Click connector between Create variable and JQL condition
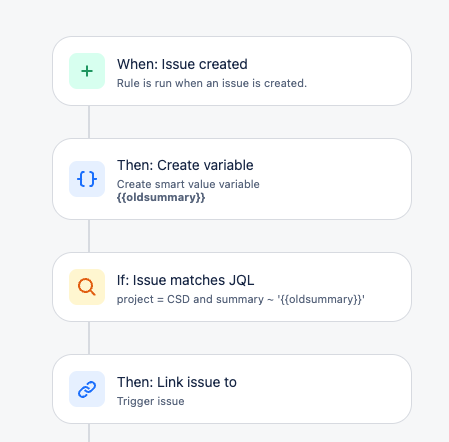The image size is (449, 442). pyautogui.click(x=89, y=236)
